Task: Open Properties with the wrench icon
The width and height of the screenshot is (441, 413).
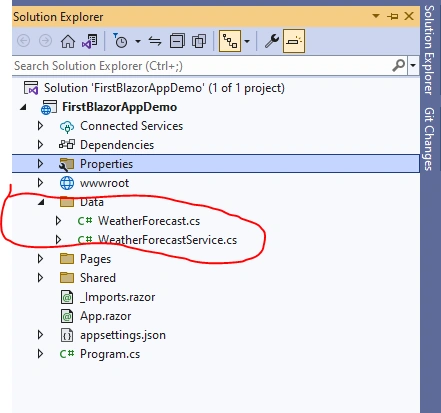Action: click(272, 41)
